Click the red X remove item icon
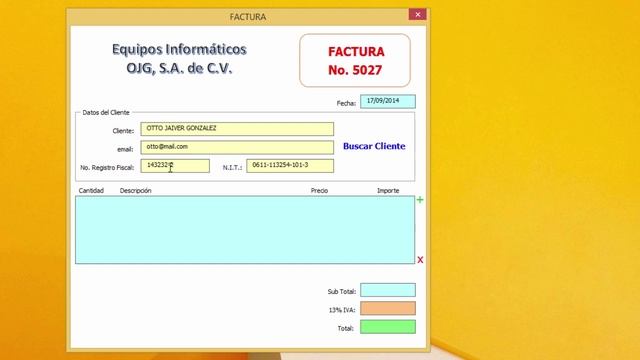Viewport: 640px width, 360px height. tap(420, 260)
